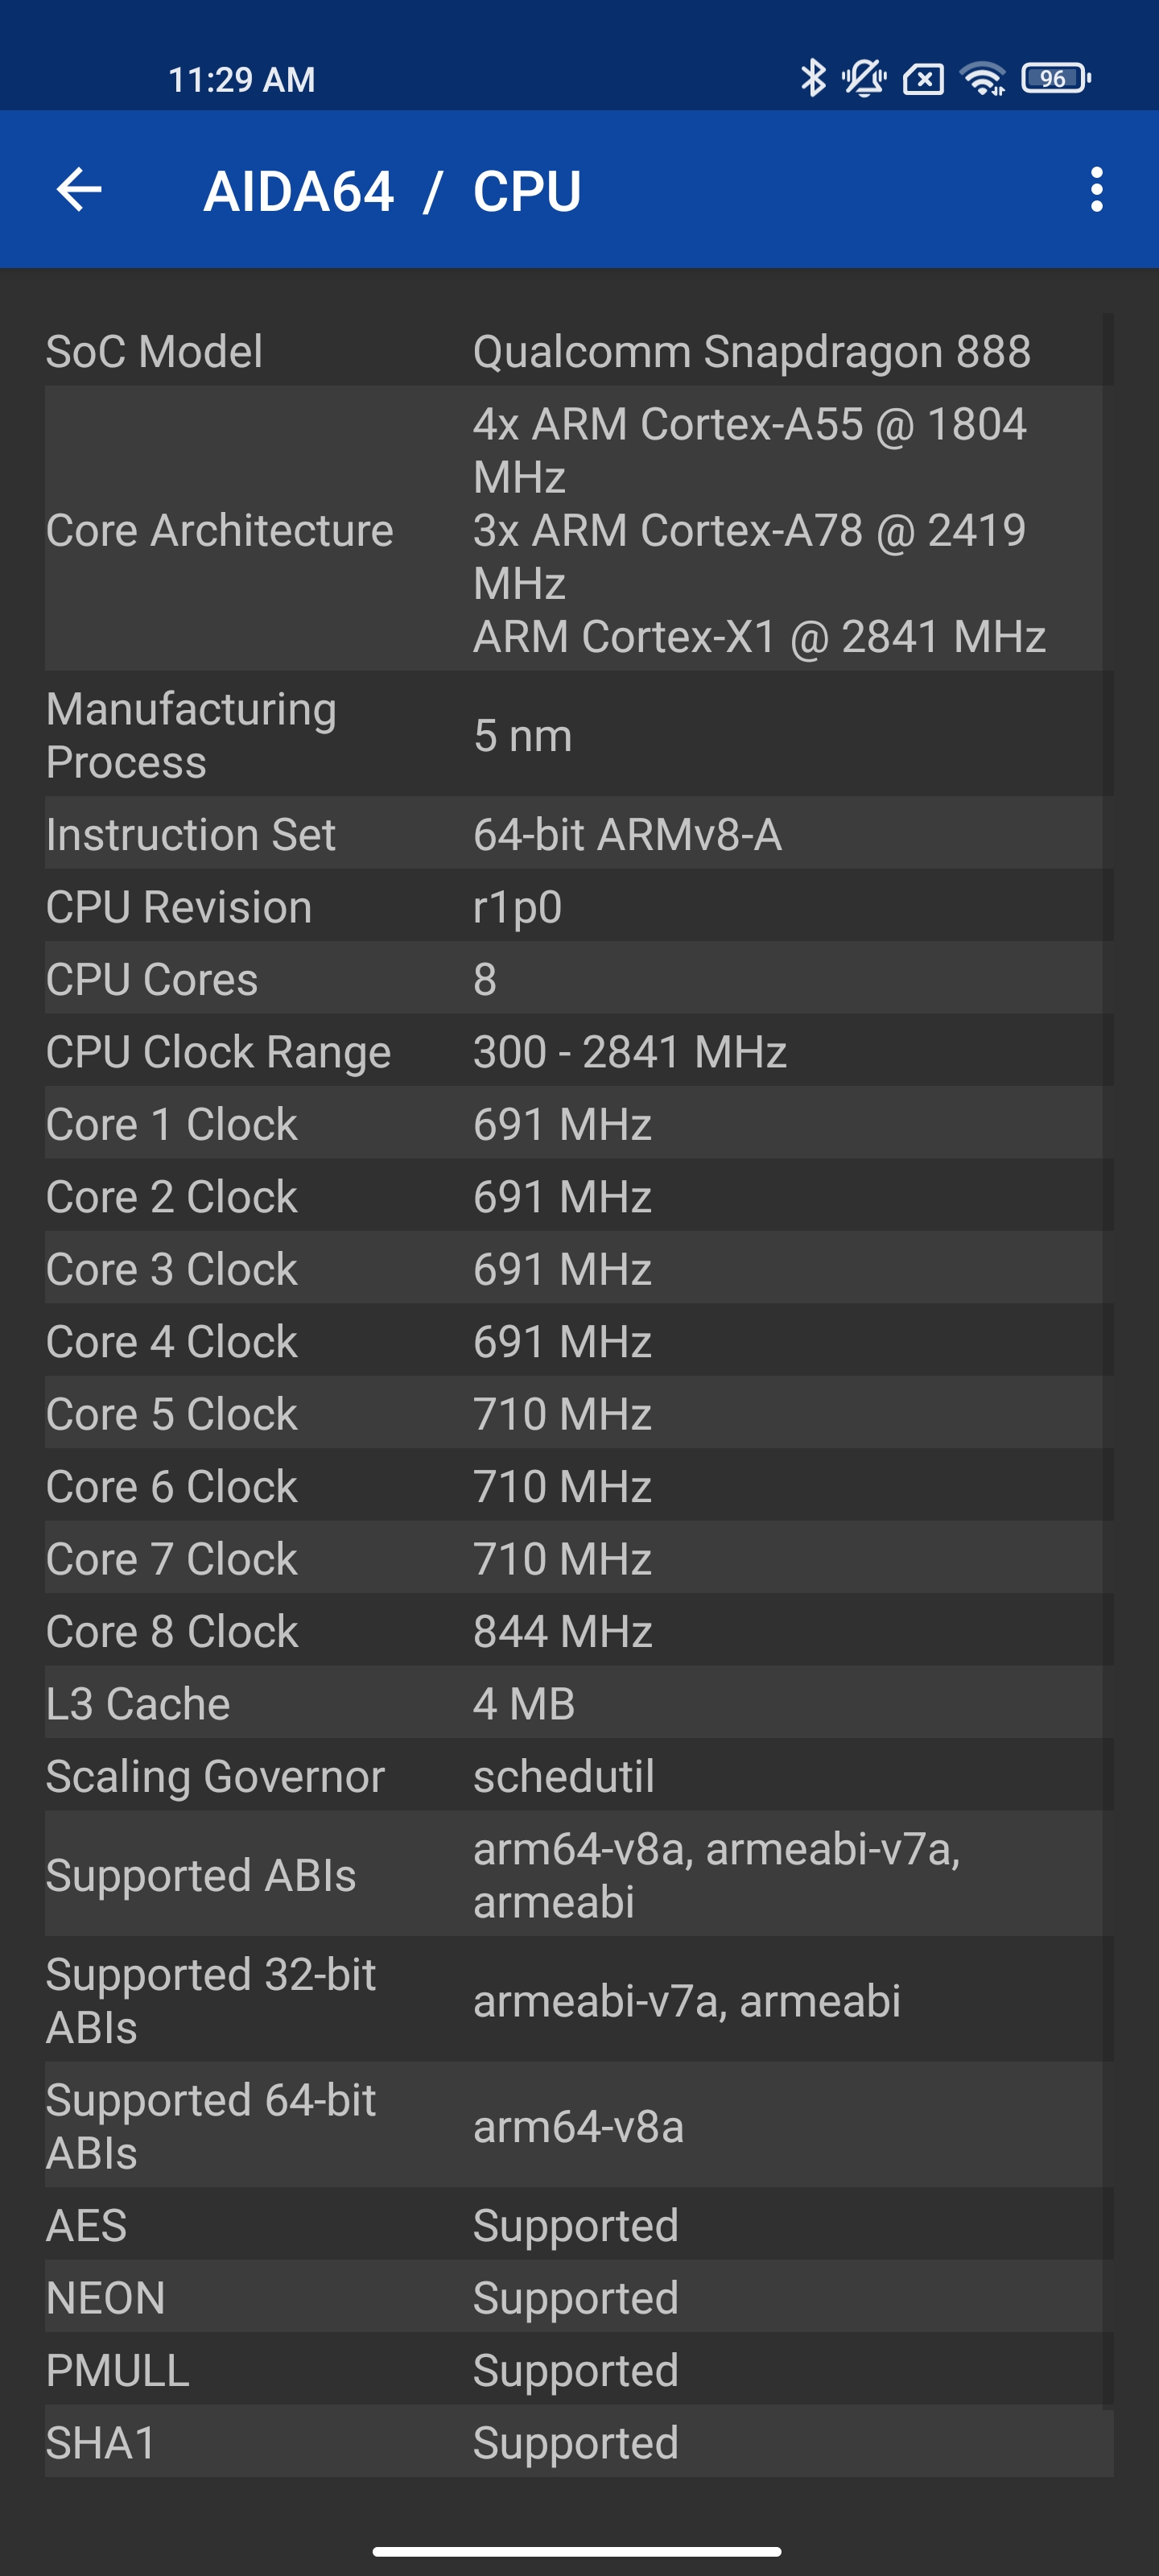Tap the Bluetooth status icon
Viewport: 1159px width, 2576px height.
813,78
